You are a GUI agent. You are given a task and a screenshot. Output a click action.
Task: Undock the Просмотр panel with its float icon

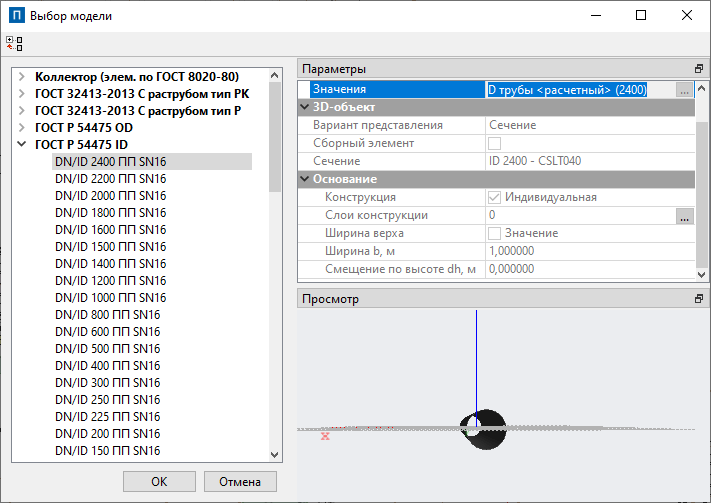pyautogui.click(x=699, y=299)
